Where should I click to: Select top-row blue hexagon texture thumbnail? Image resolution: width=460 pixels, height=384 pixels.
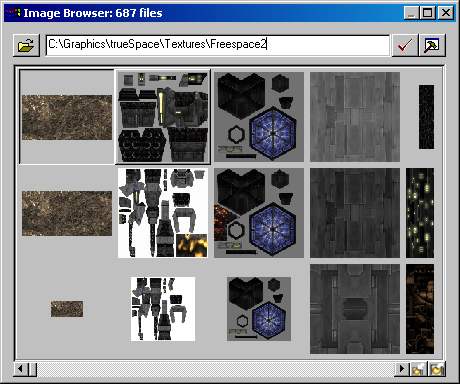tap(259, 117)
